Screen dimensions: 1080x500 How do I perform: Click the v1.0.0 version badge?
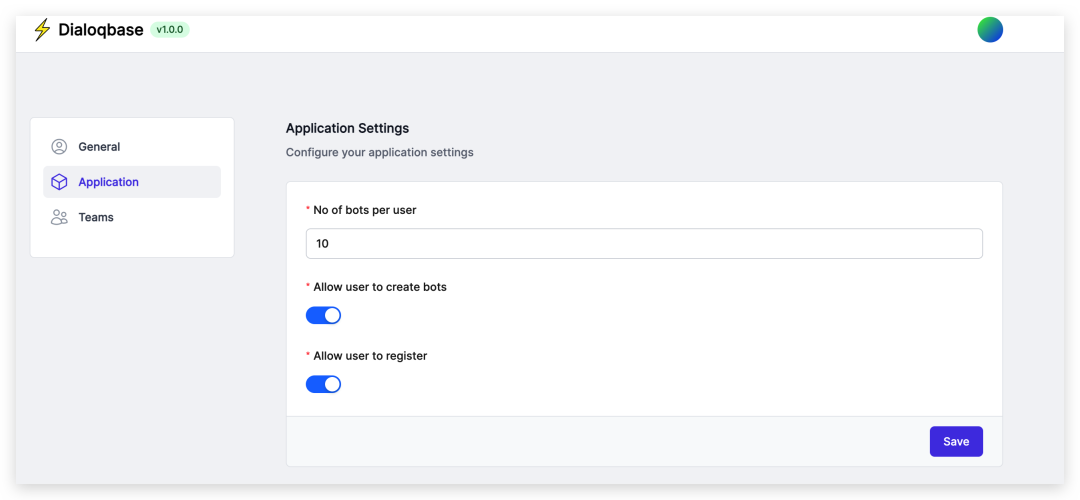[169, 30]
